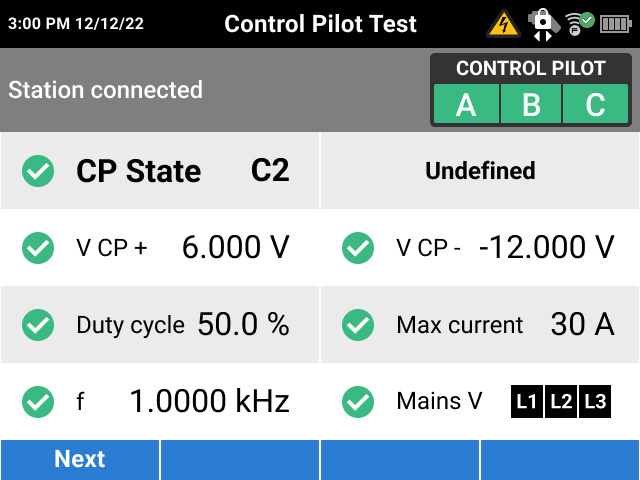Click the Mains V pass checkmark
The image size is (640, 480).
(x=358, y=402)
